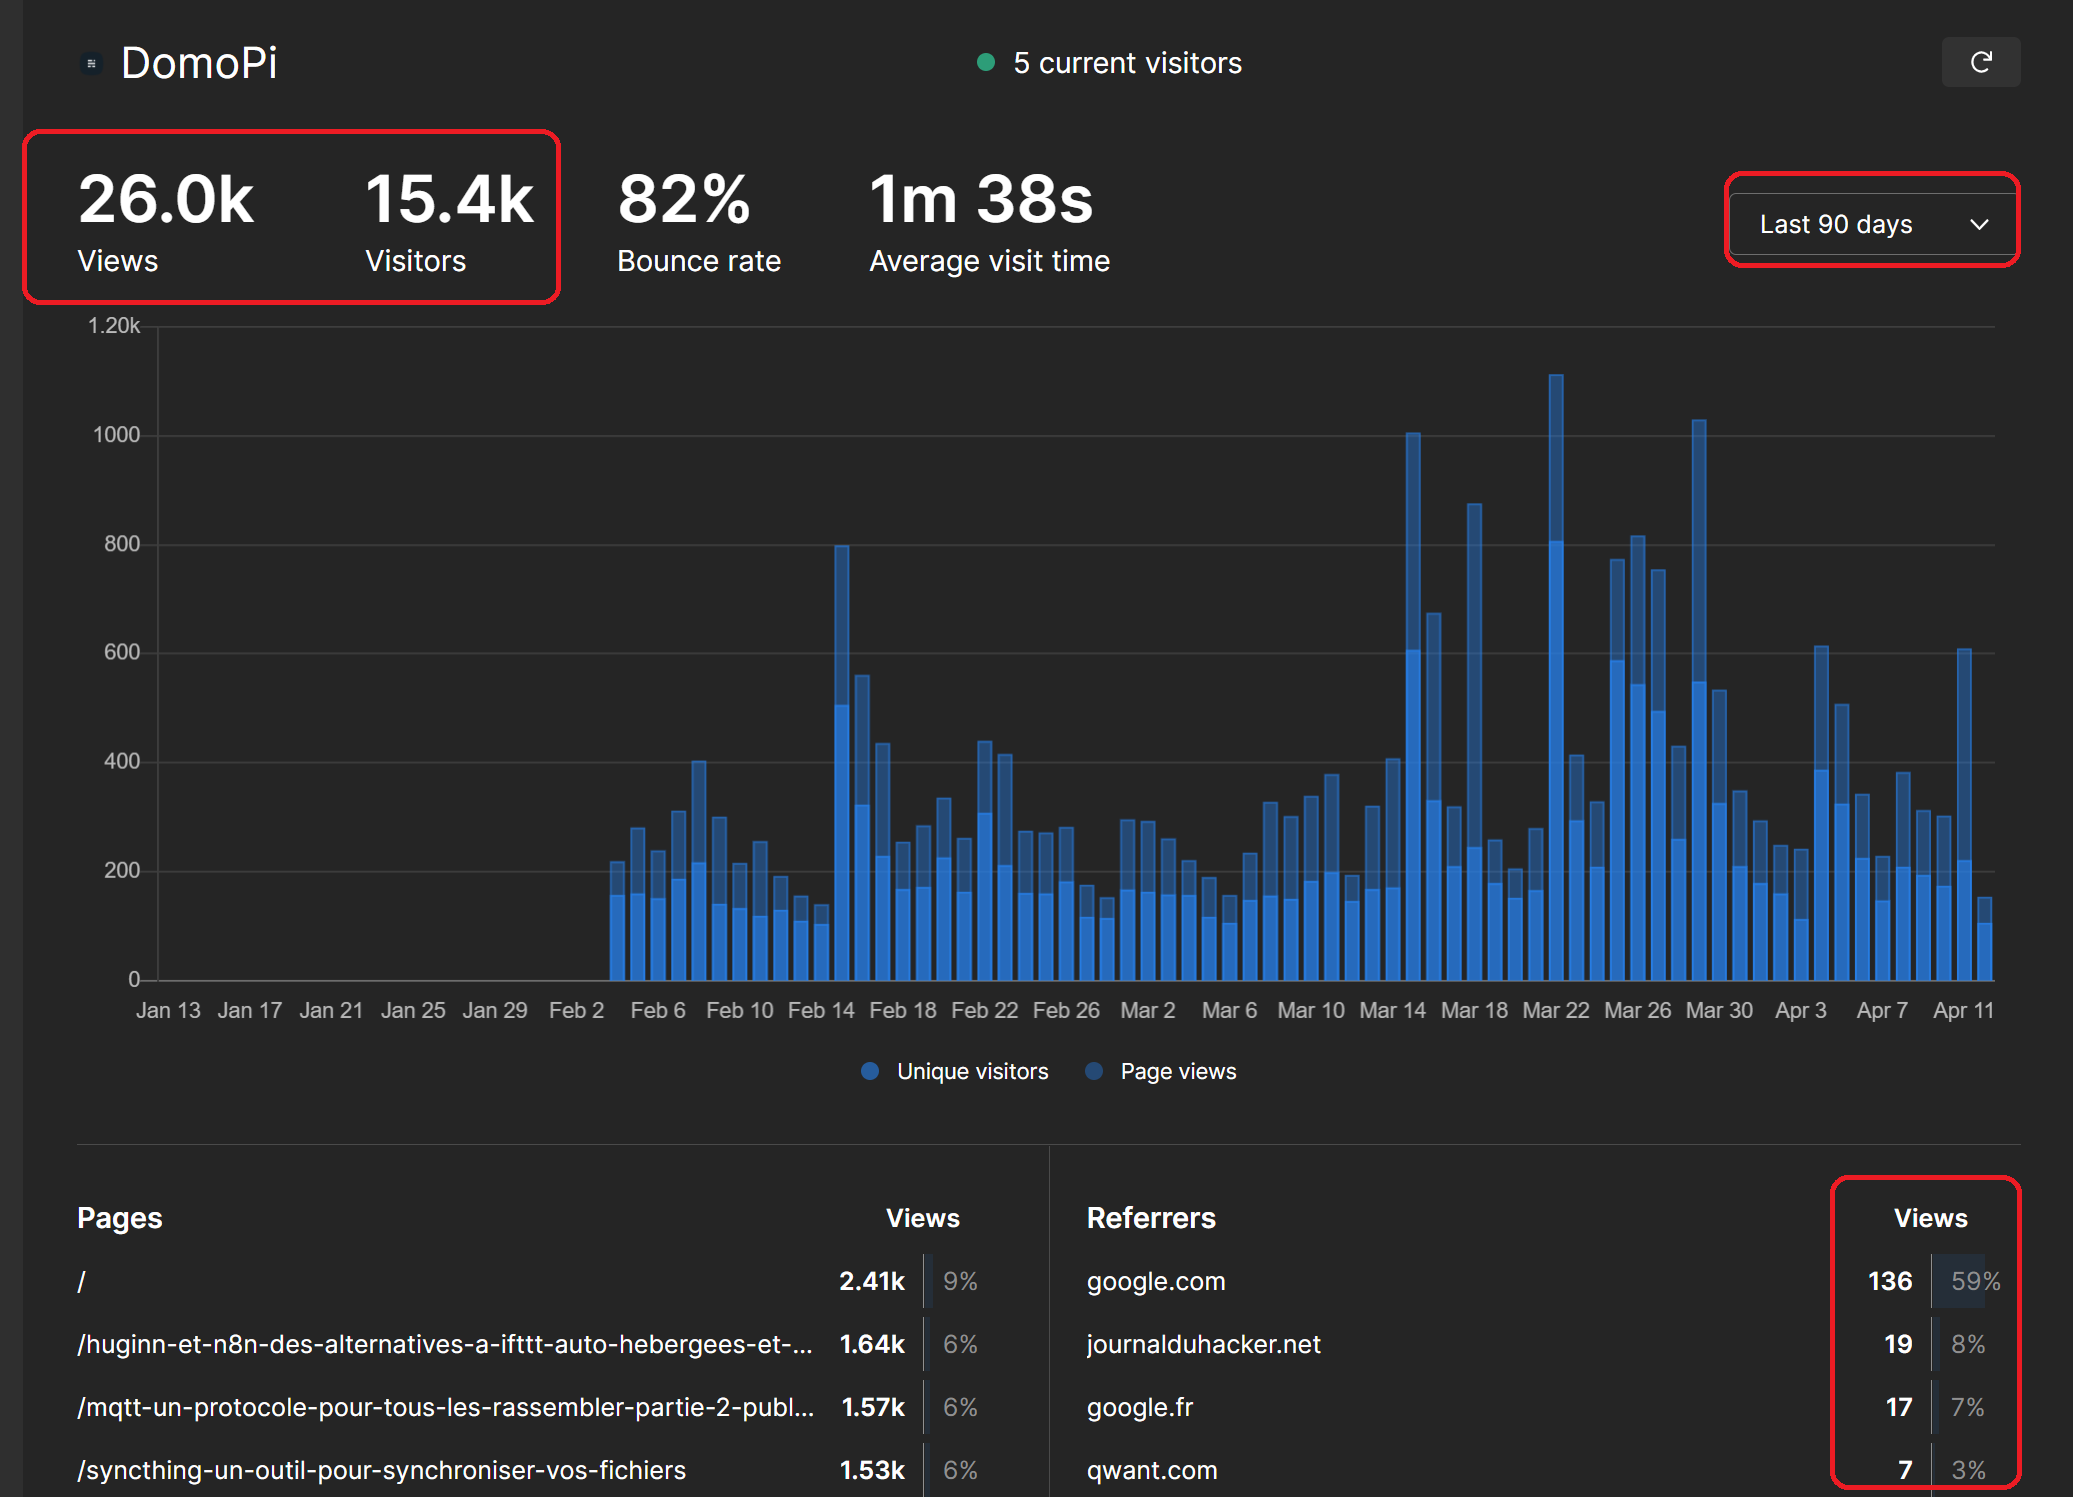Click the refresh icon in the top-right corner
This screenshot has width=2073, height=1497.
1980,62
